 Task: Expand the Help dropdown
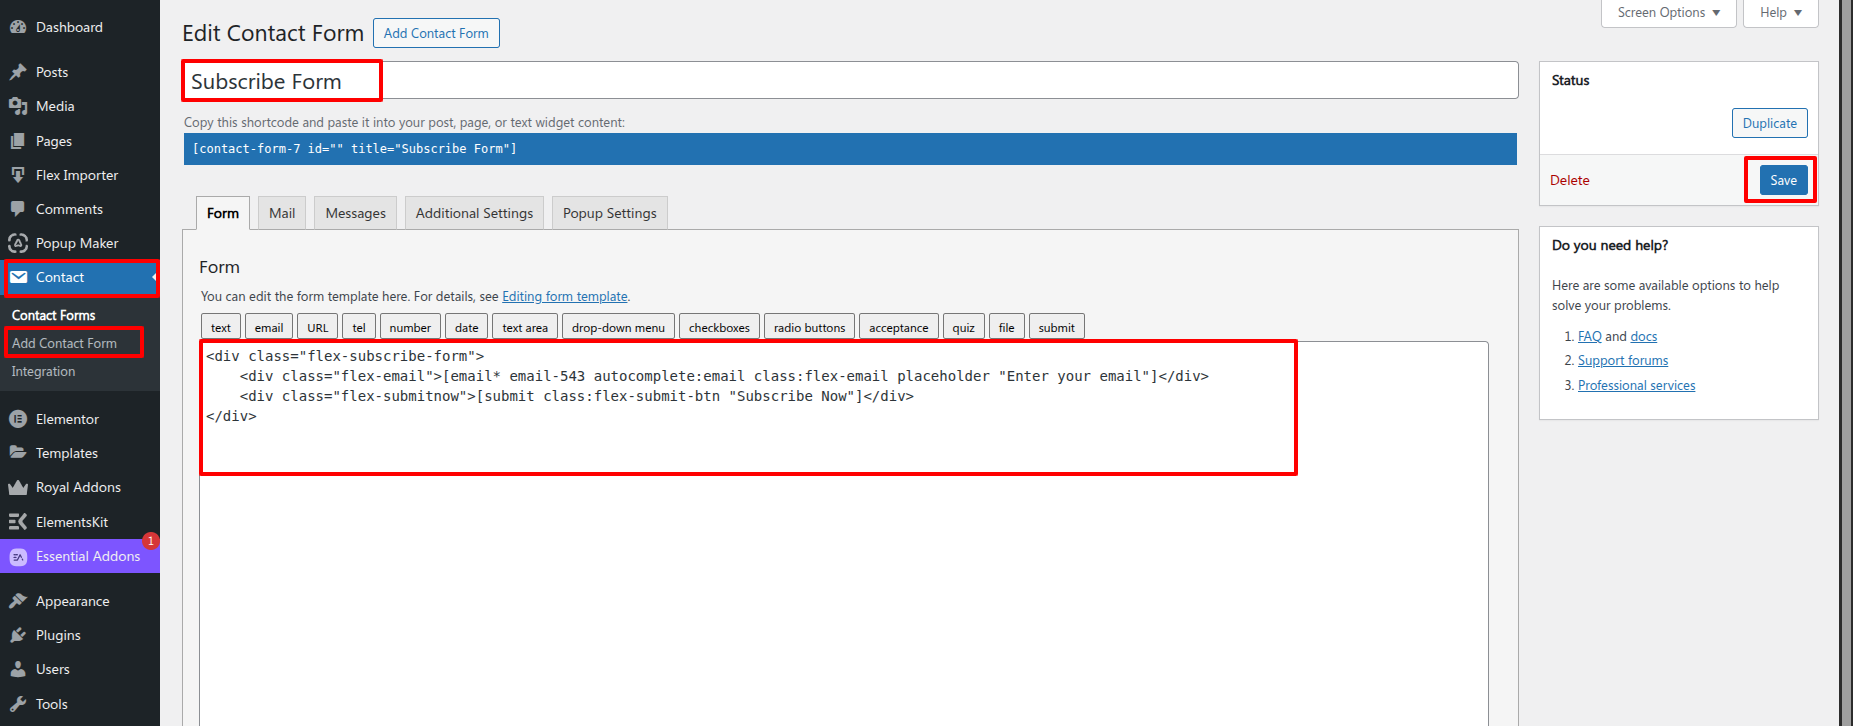point(1780,13)
